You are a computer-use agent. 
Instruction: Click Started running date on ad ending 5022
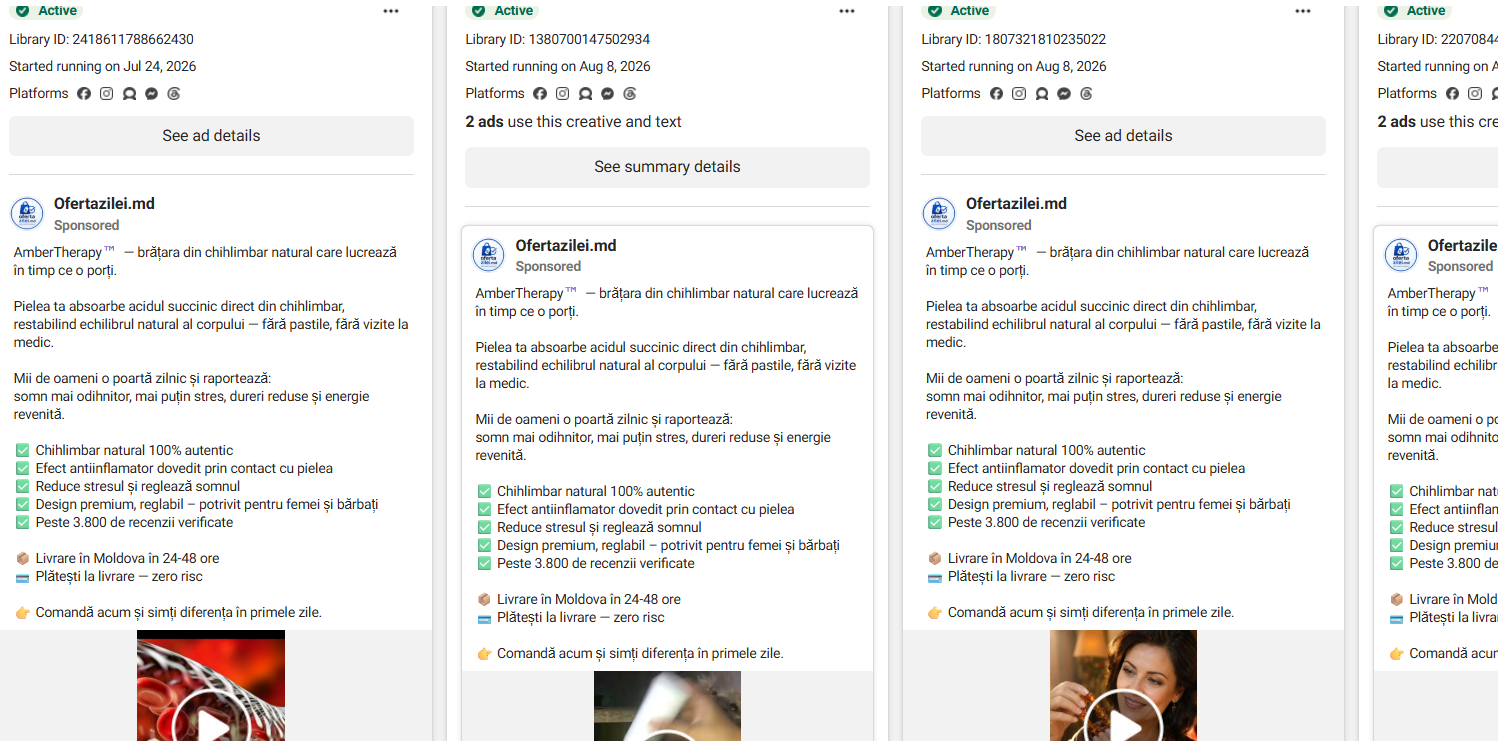[x=1014, y=67]
